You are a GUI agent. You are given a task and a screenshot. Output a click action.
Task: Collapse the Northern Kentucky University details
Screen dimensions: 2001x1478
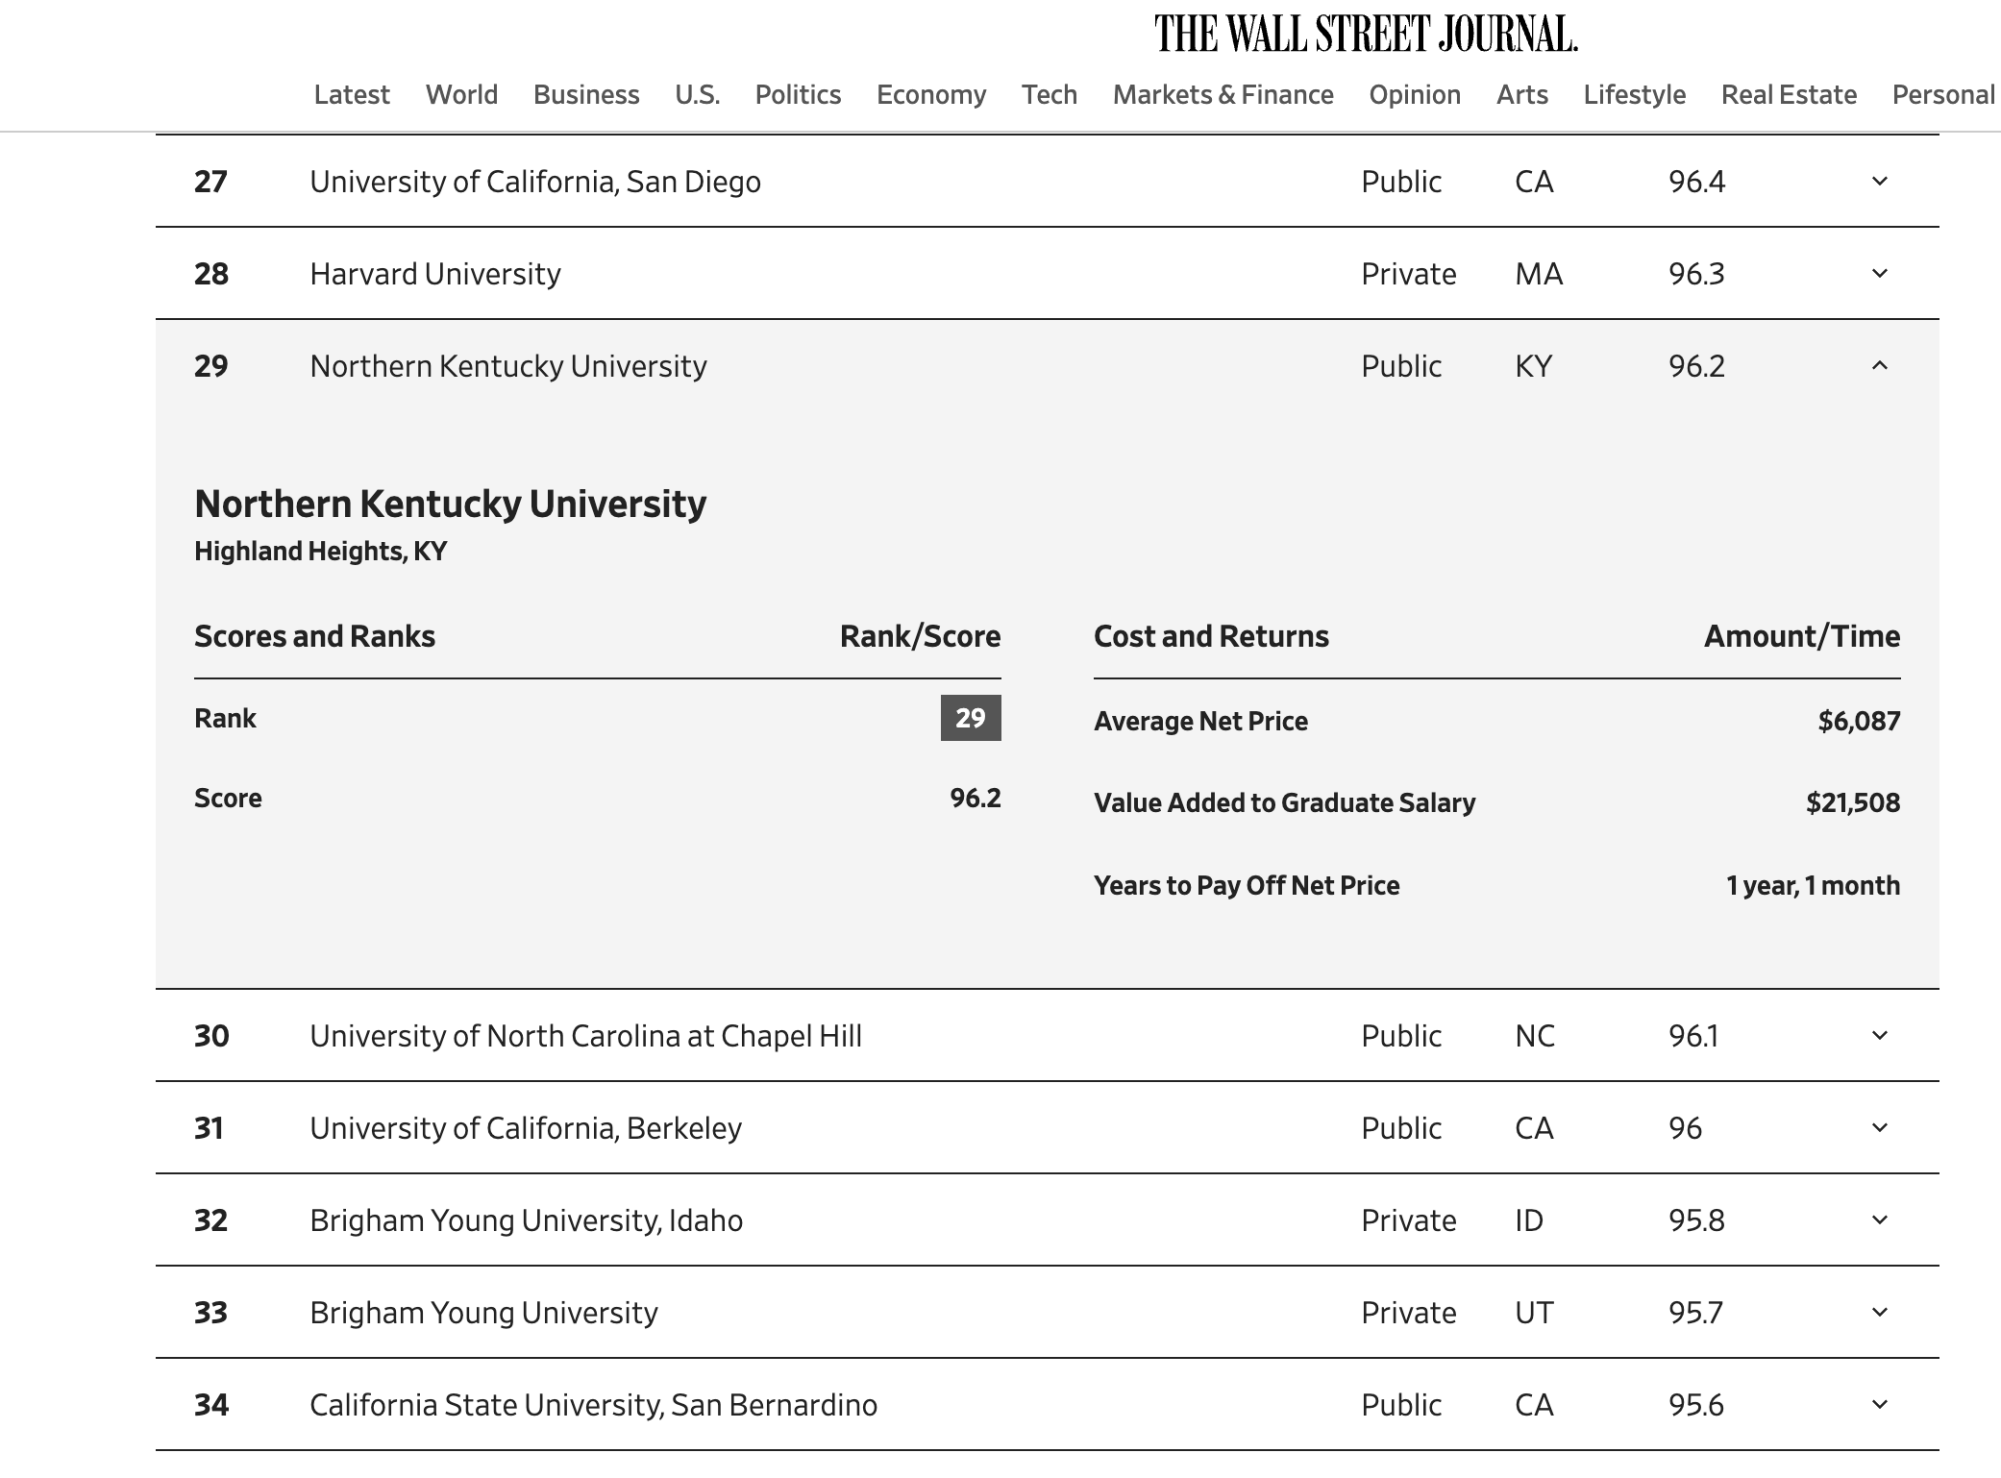[x=1879, y=366]
